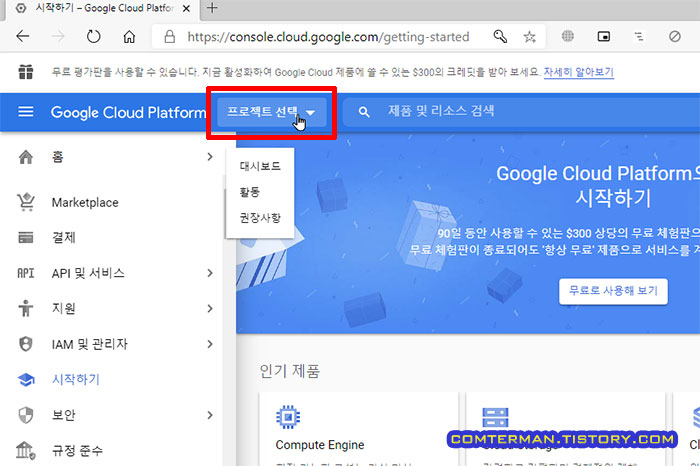
Task: Click the 자세히 알아보기 link
Action: [579, 72]
